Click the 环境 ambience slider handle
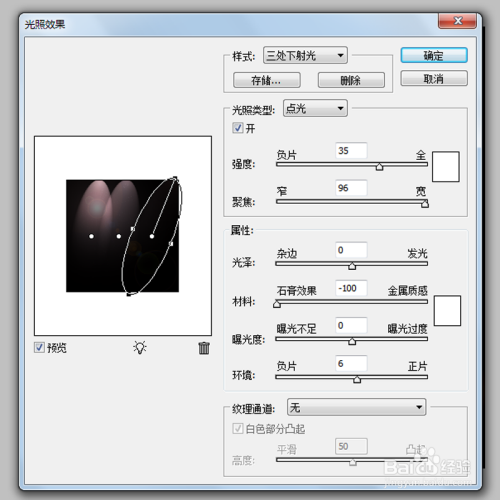Image resolution: width=500 pixels, height=500 pixels. [357, 379]
